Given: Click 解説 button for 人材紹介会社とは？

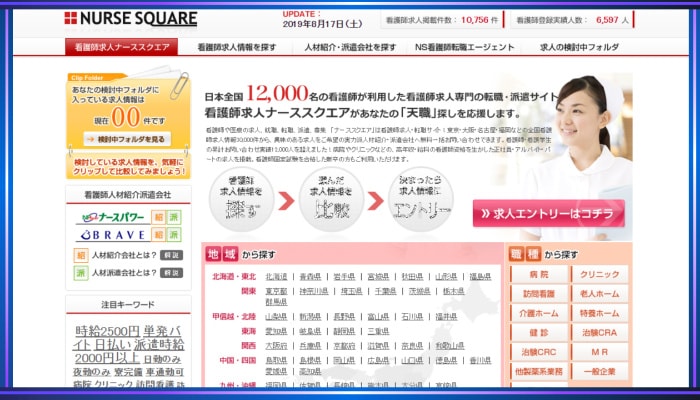Looking at the screenshot, I should (x=171, y=255).
